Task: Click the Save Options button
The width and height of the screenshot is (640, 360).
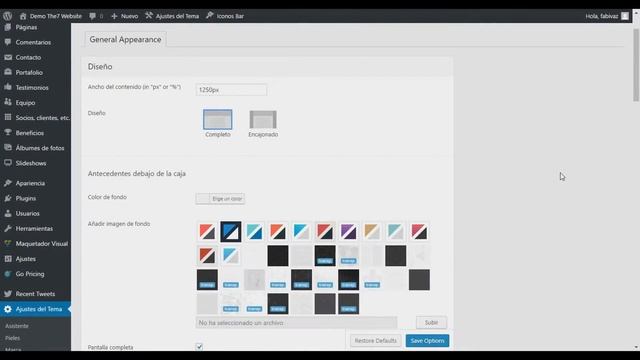Action: 427,341
